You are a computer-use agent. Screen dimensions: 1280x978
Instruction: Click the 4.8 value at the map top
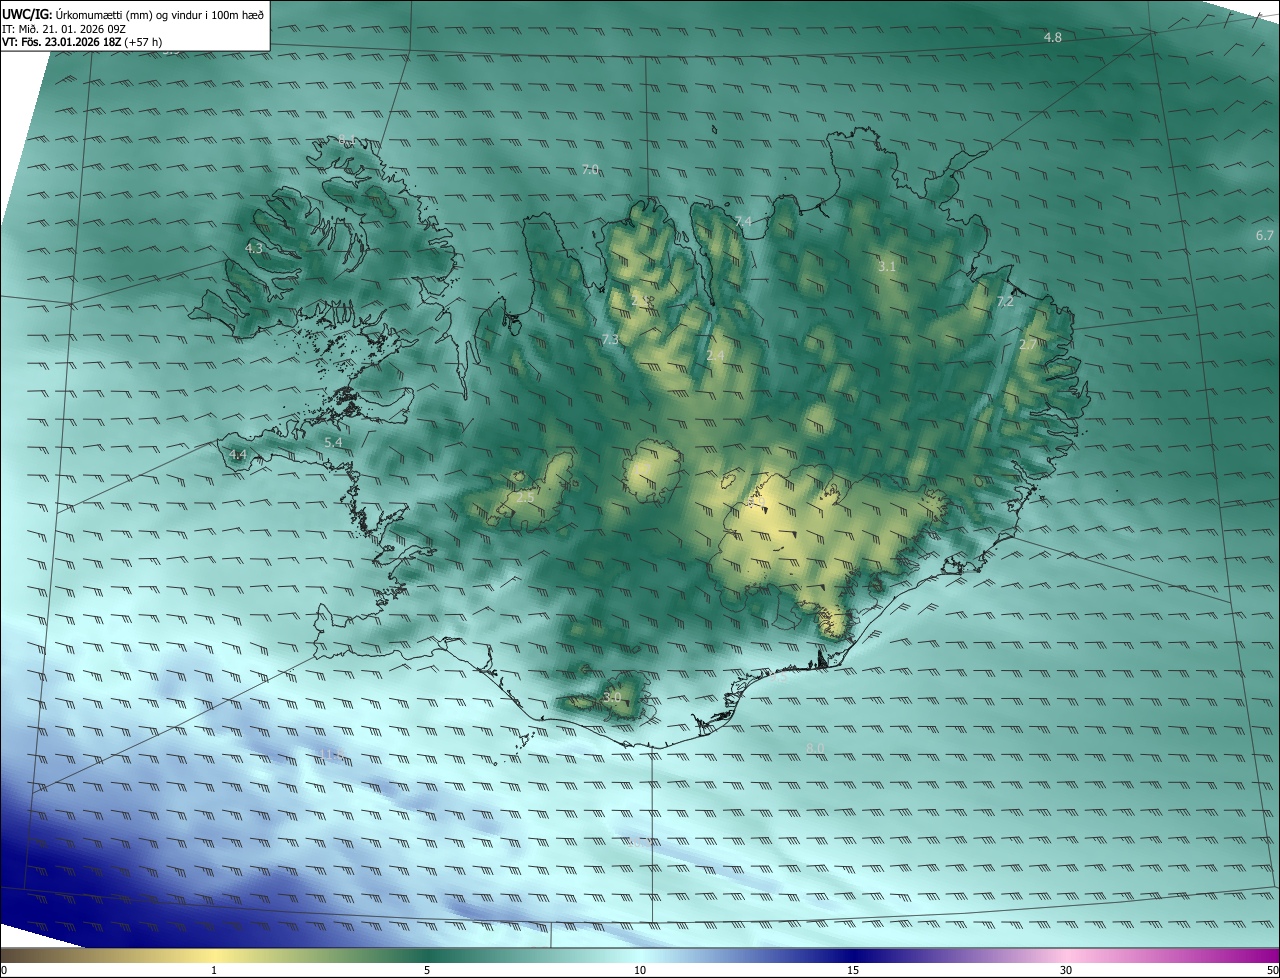[1052, 37]
